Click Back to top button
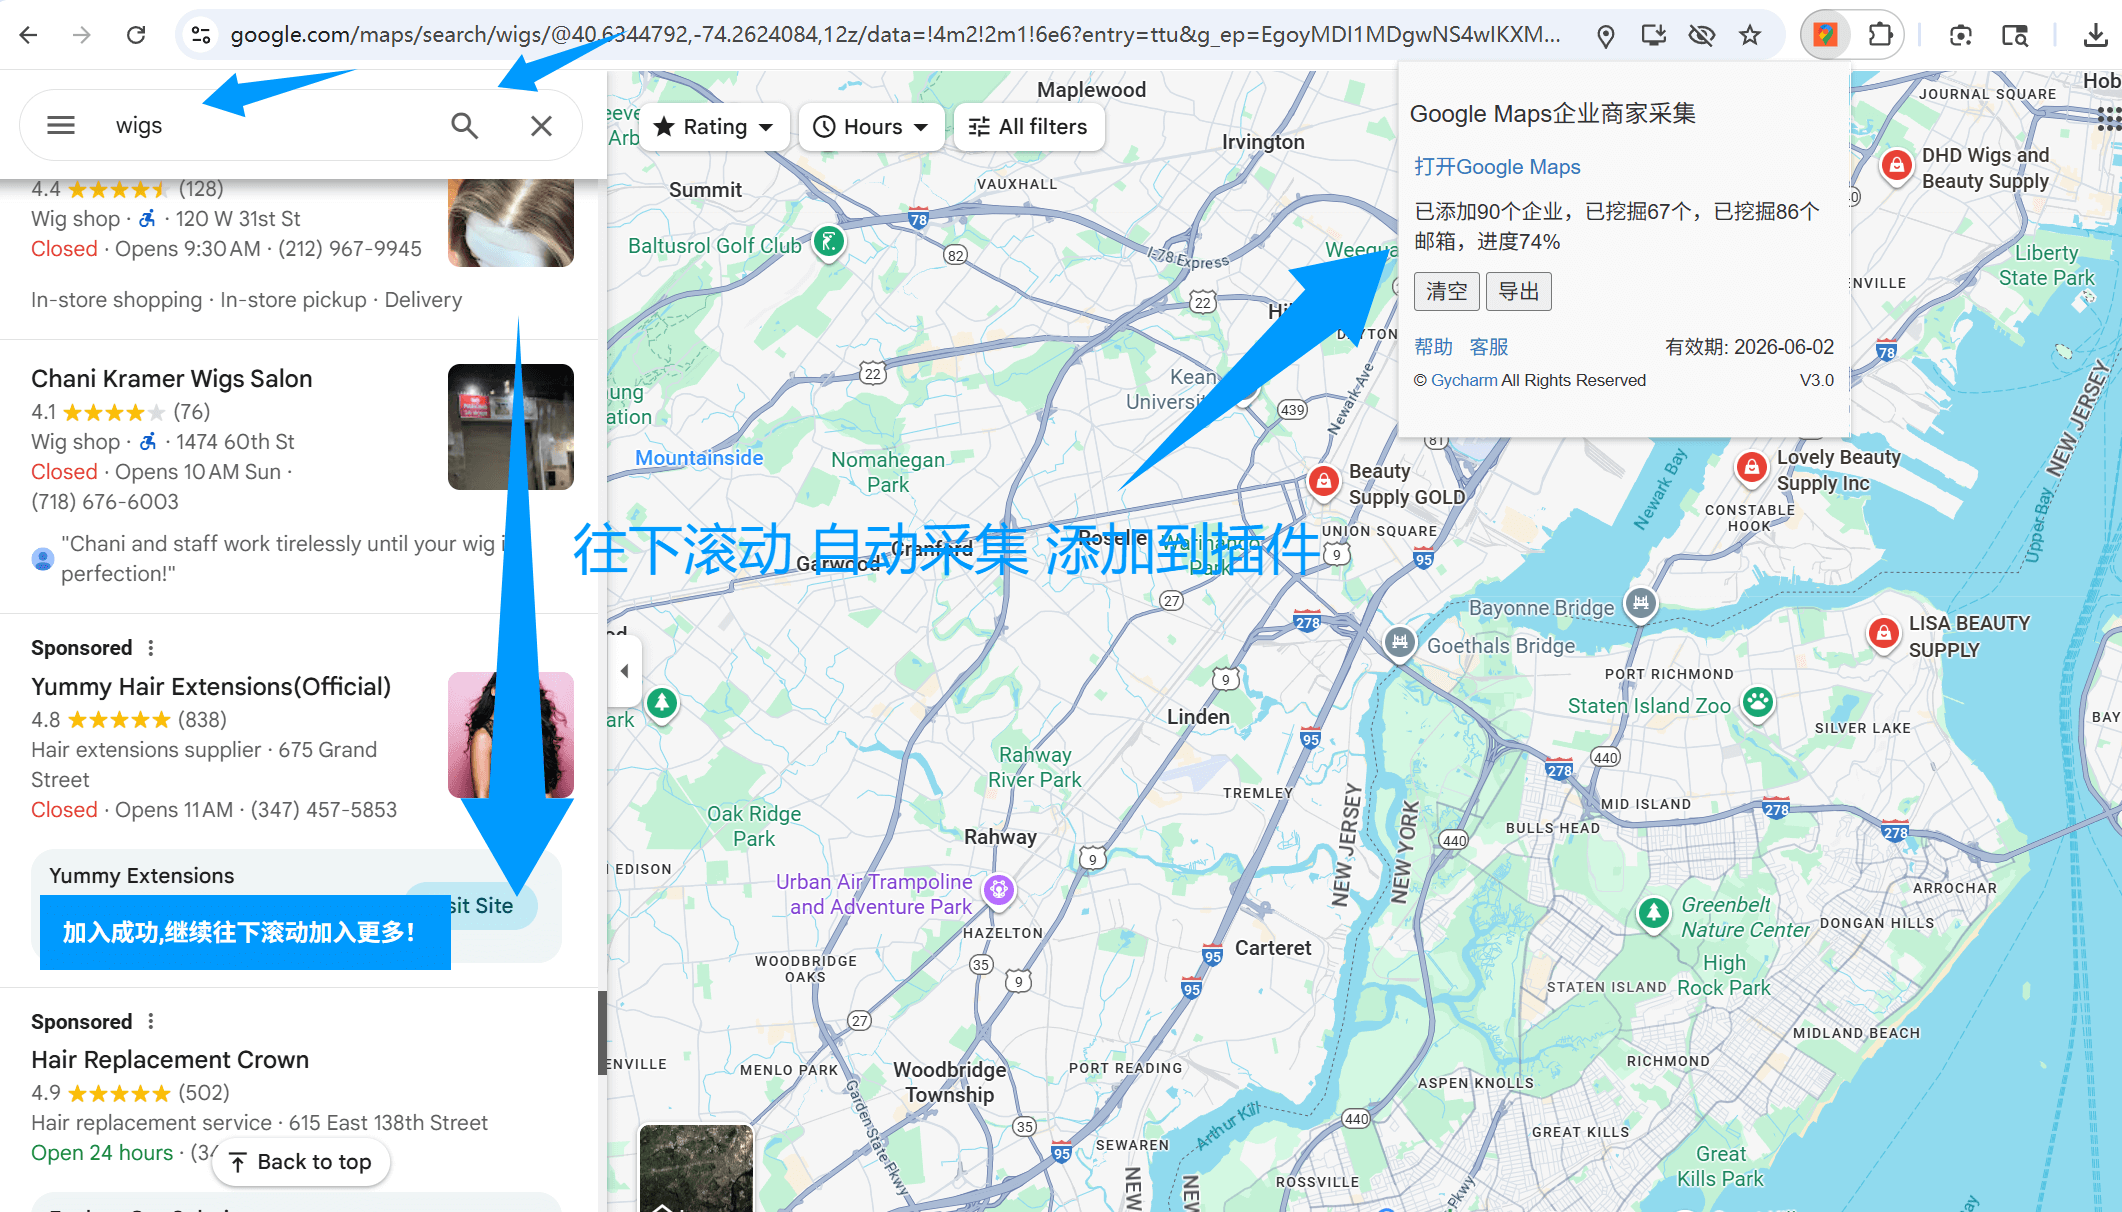Screen dimensions: 2122x1212 pyautogui.click(x=301, y=1162)
